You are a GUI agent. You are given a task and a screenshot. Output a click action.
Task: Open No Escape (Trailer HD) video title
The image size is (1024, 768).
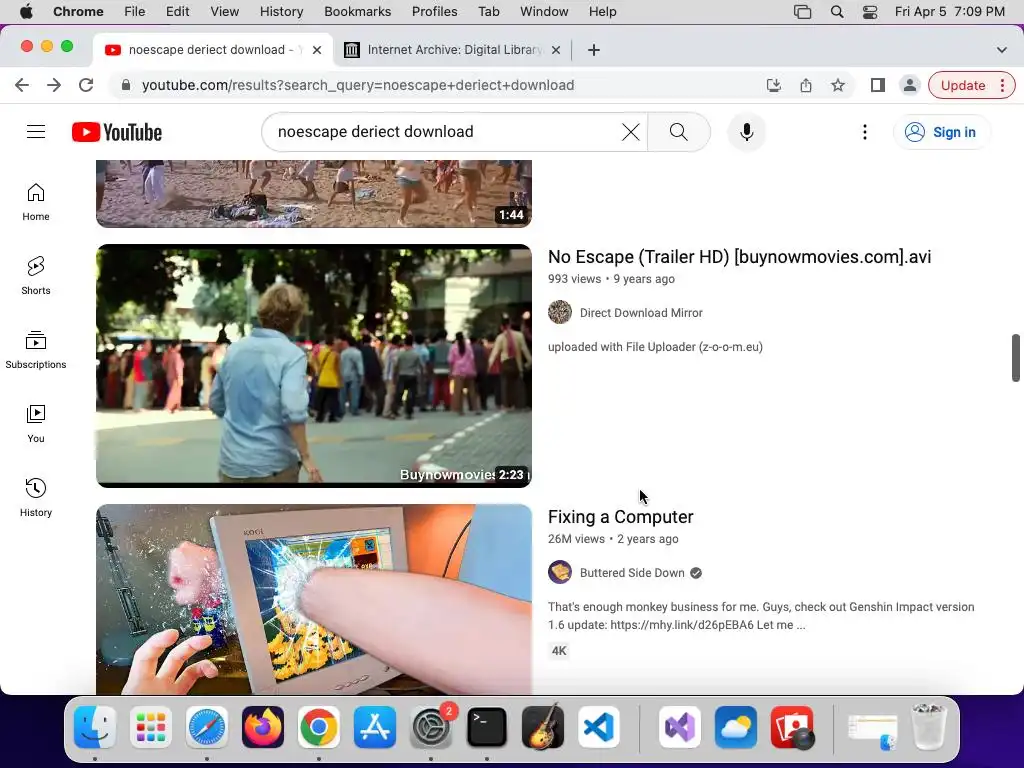click(x=739, y=257)
